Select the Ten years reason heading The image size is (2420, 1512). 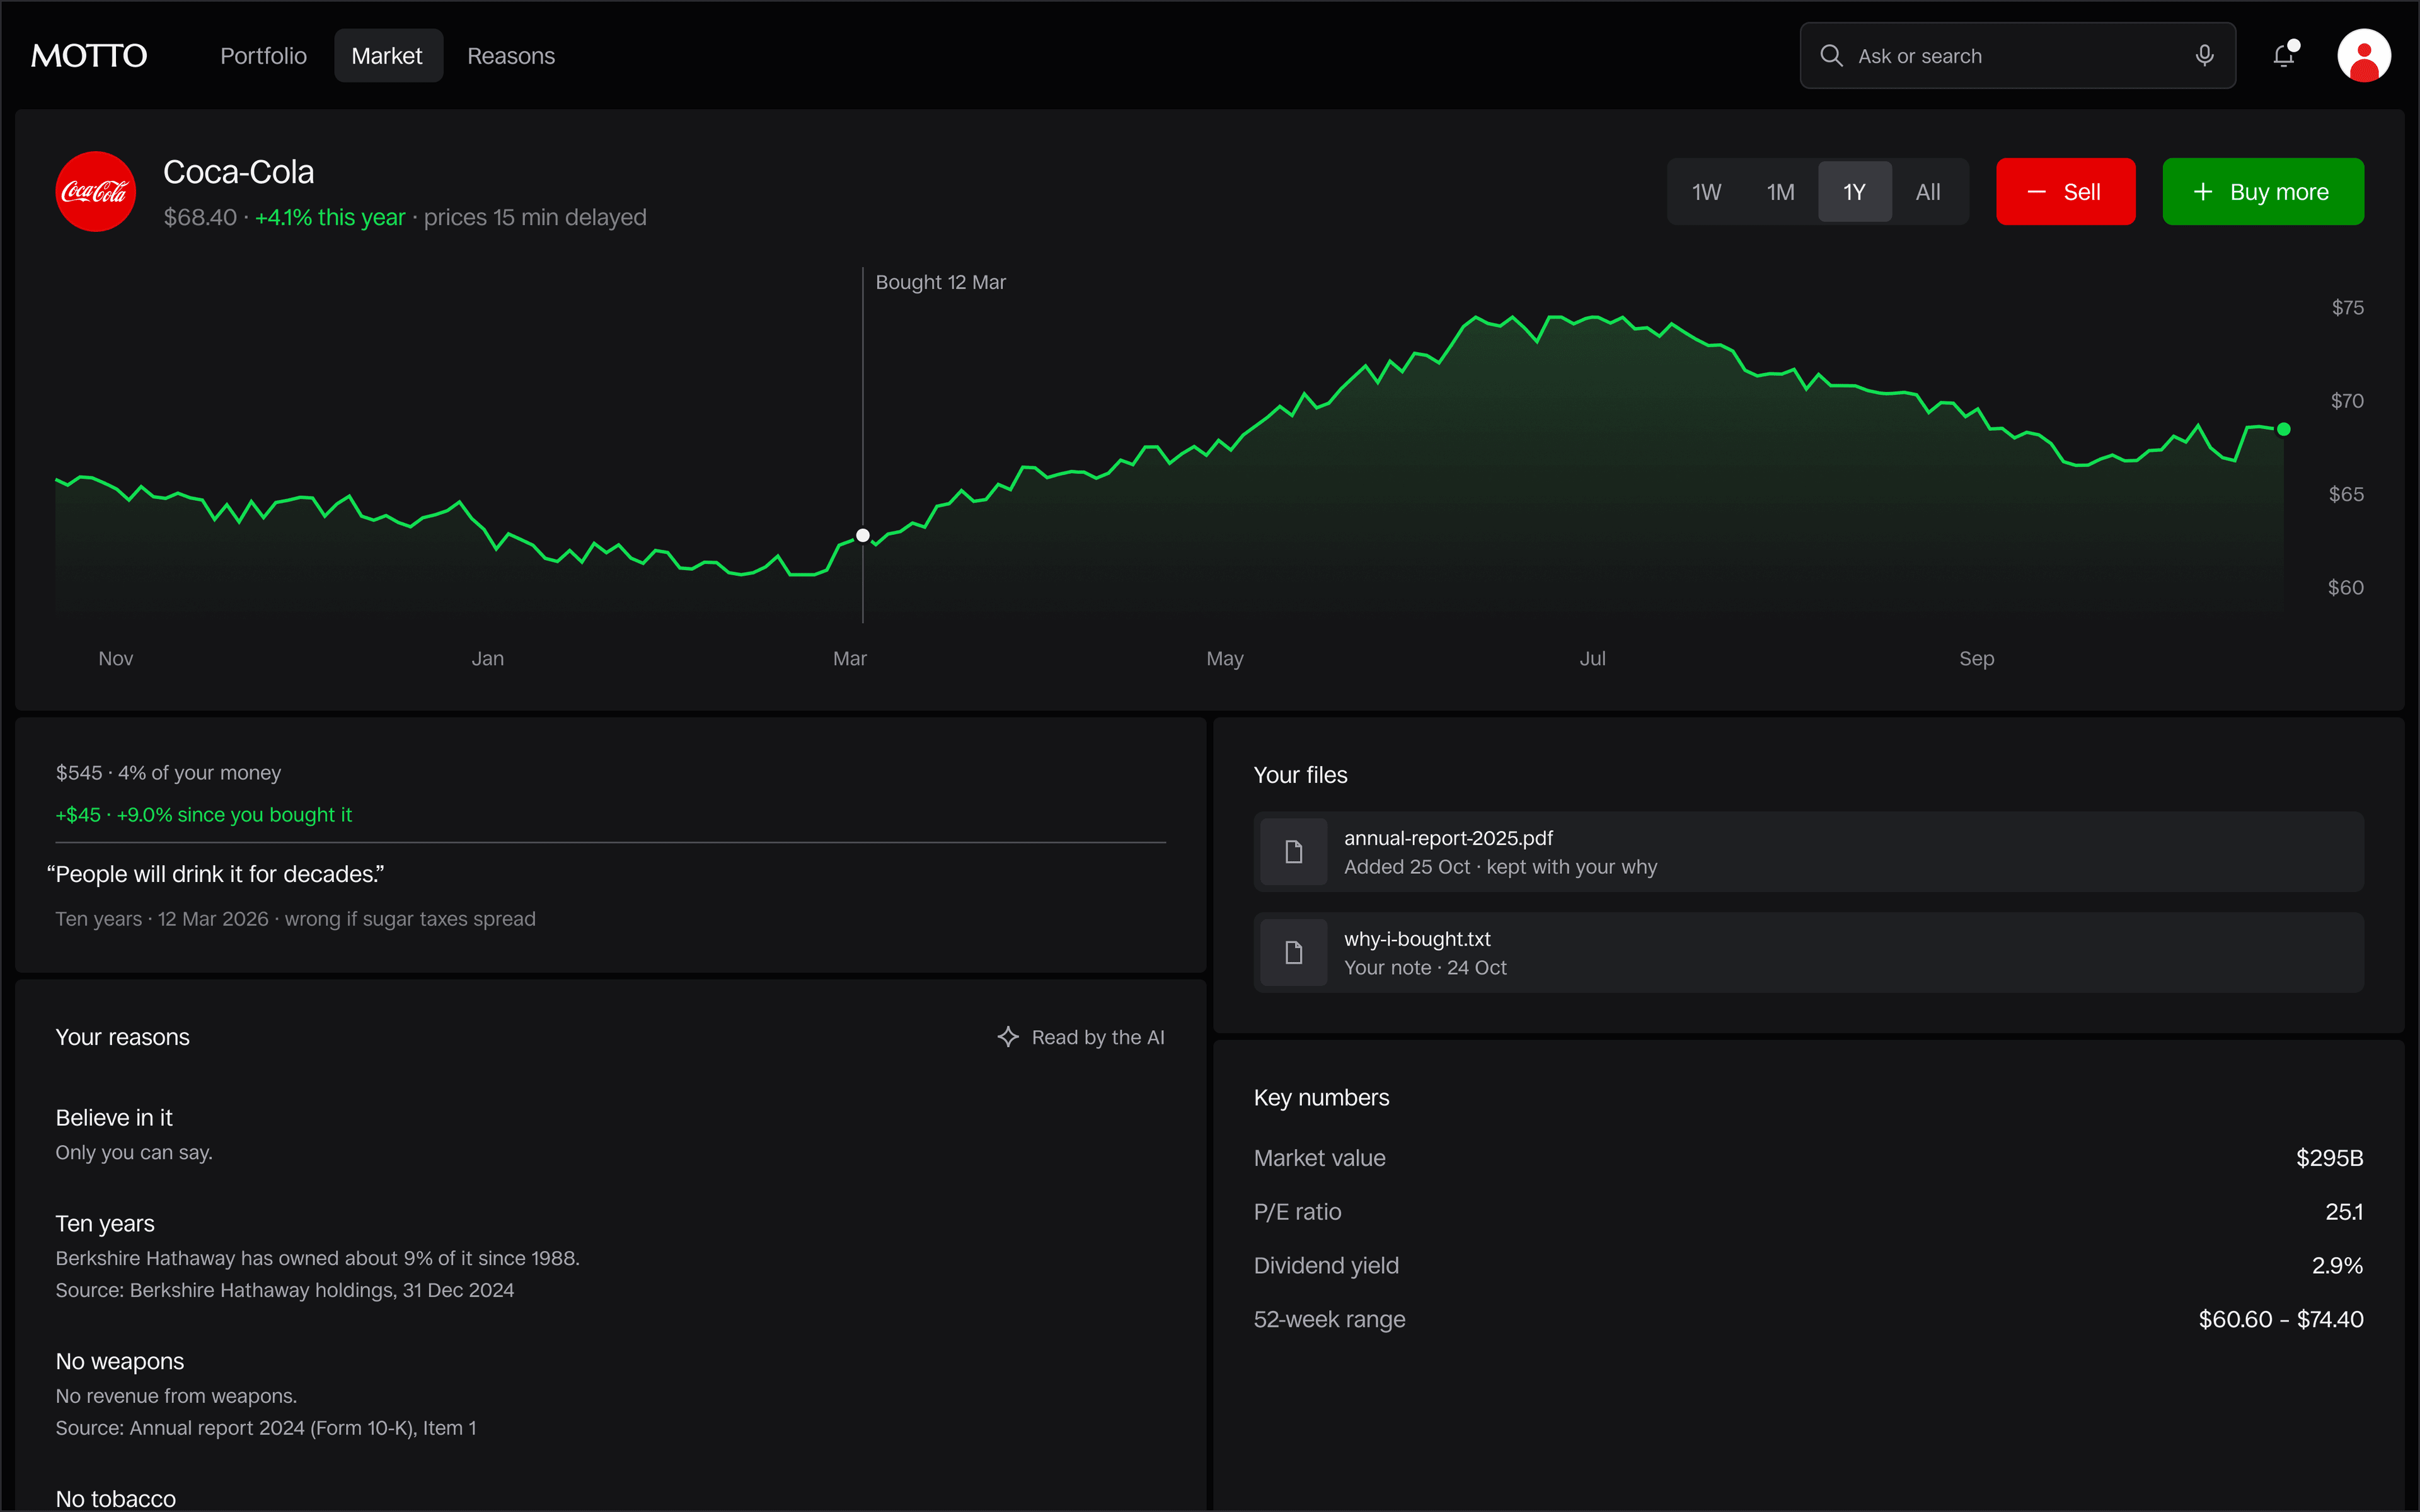(x=105, y=1223)
